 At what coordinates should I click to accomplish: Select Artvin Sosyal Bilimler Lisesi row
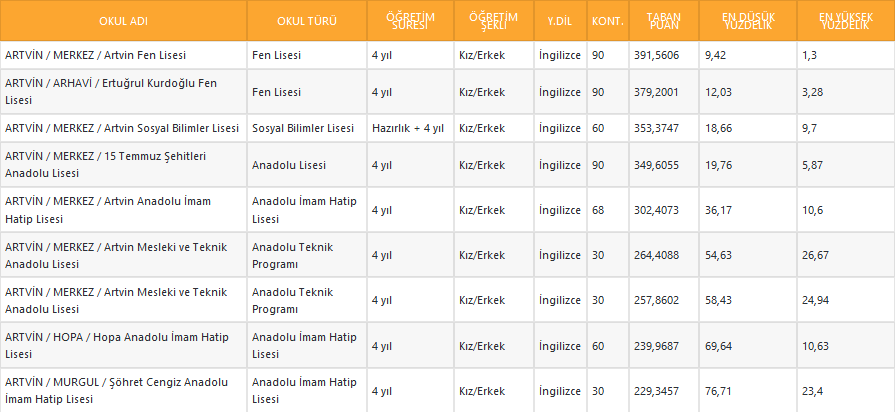pyautogui.click(x=122, y=129)
